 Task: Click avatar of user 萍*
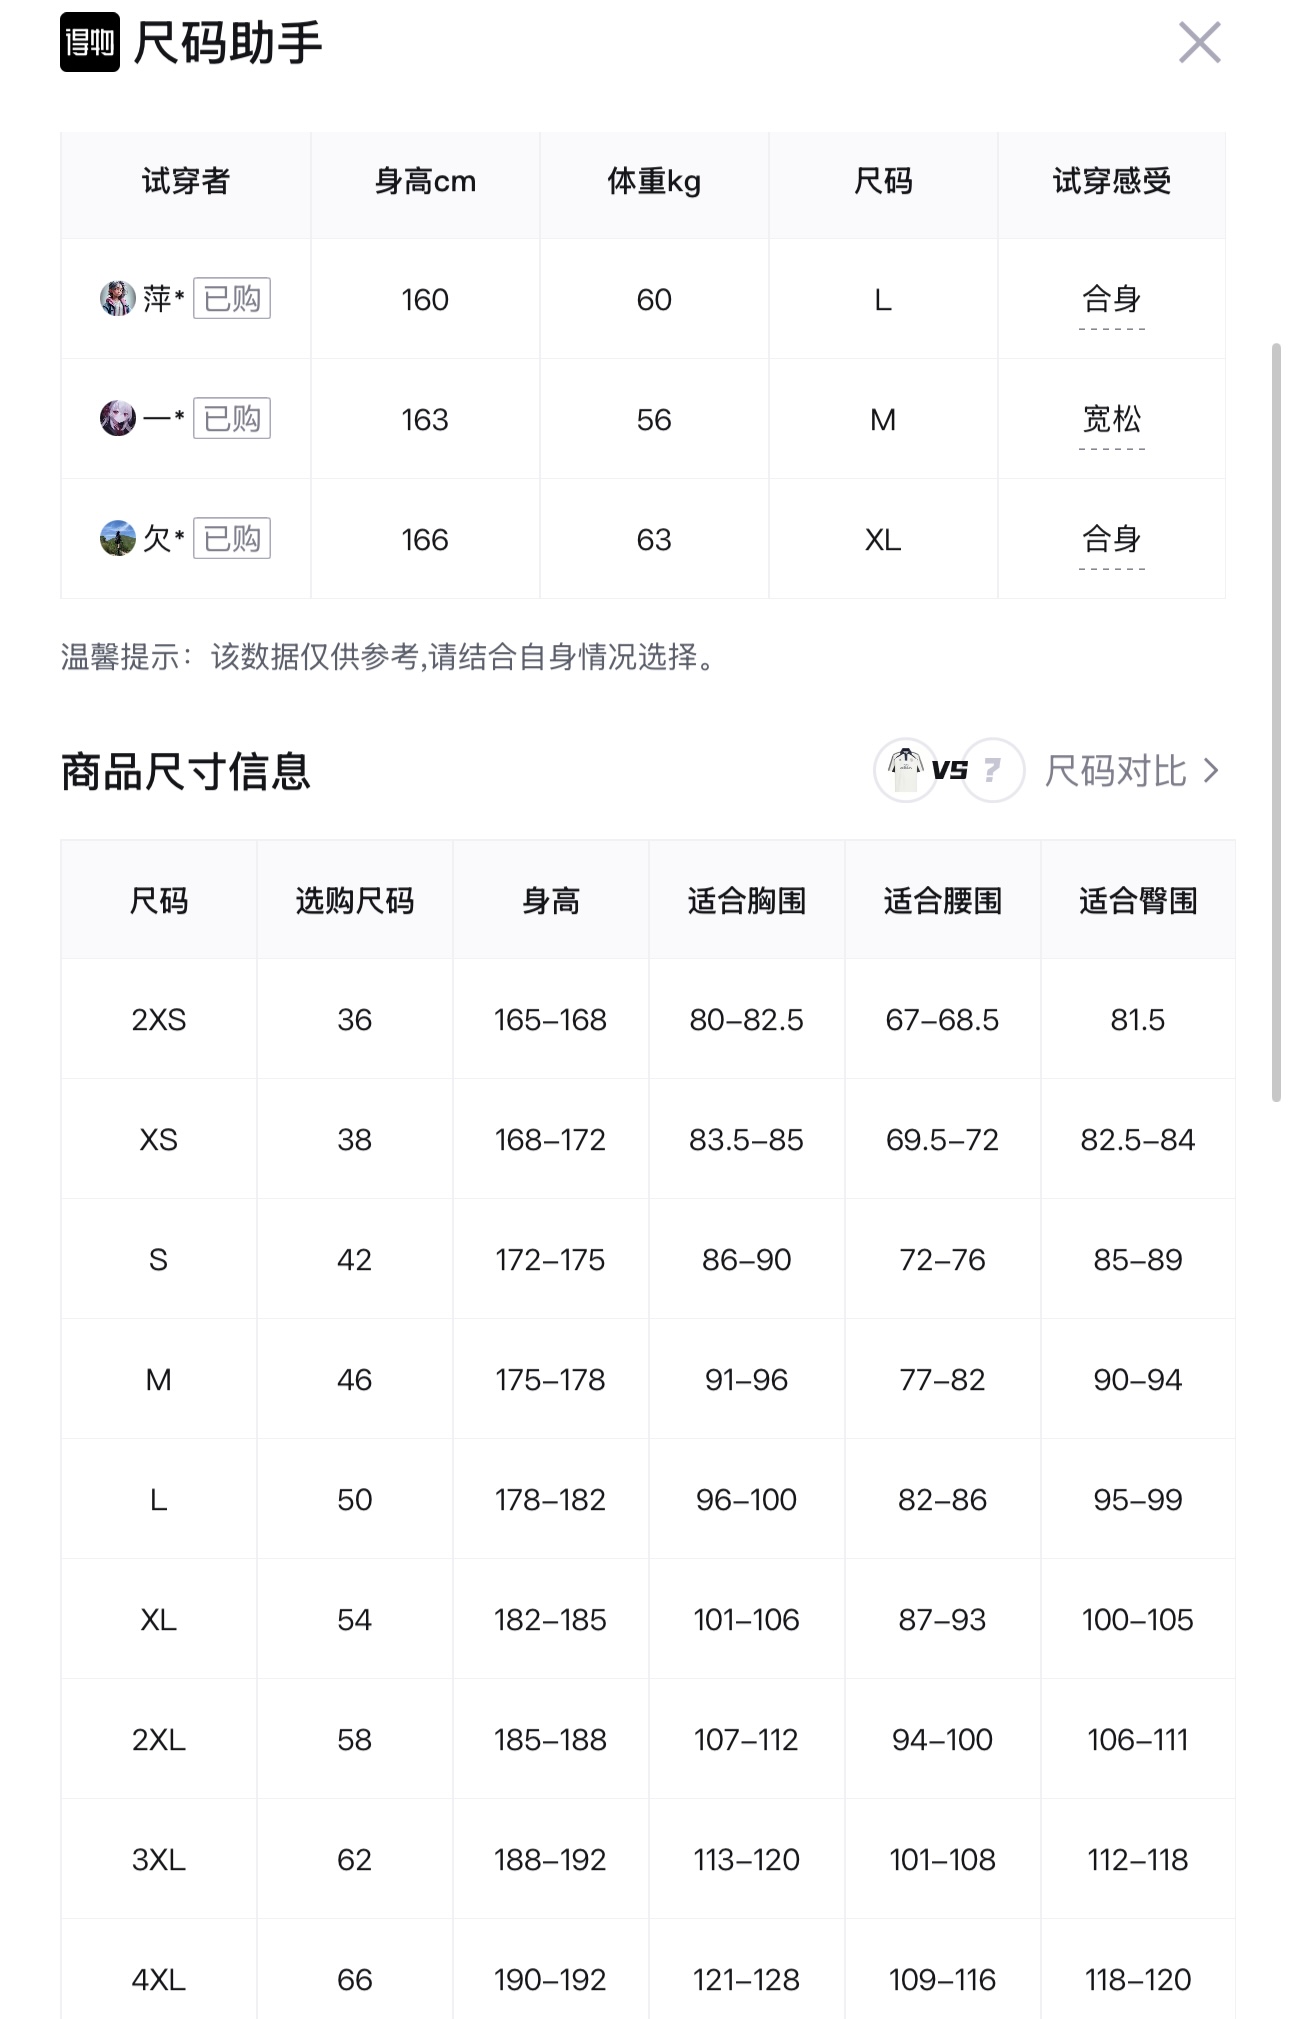[118, 298]
